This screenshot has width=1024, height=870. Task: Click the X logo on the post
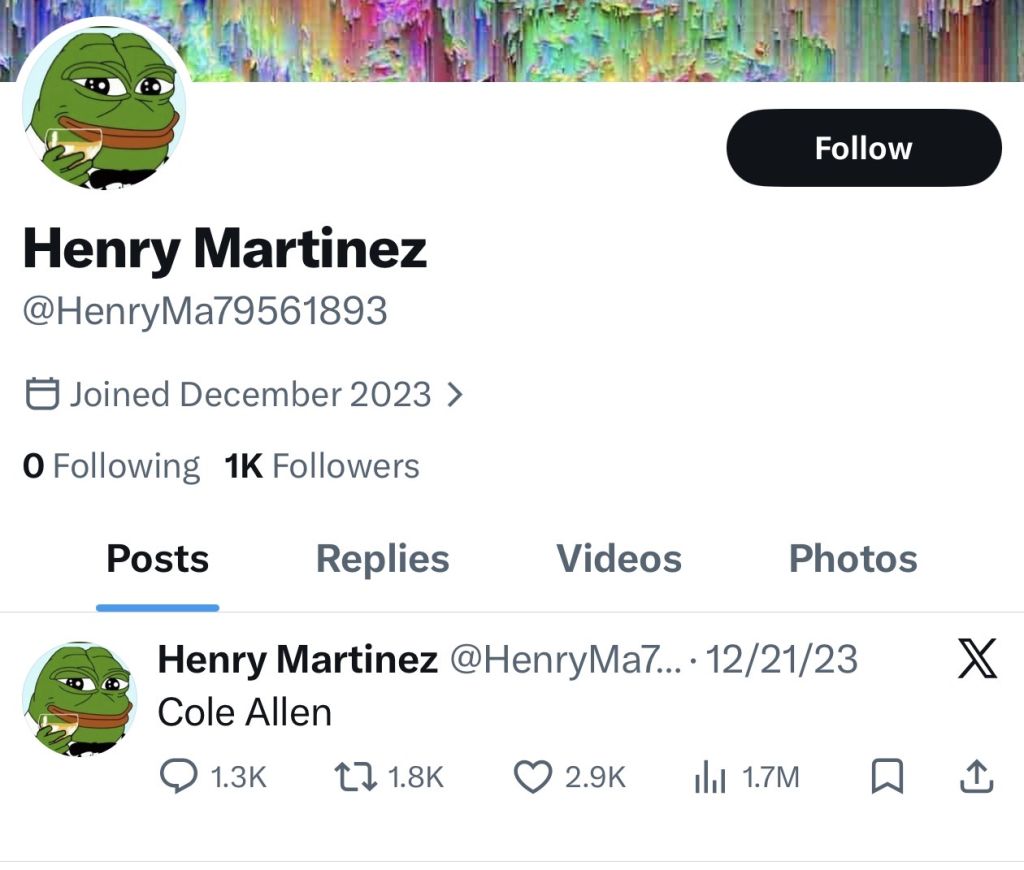(x=975, y=659)
